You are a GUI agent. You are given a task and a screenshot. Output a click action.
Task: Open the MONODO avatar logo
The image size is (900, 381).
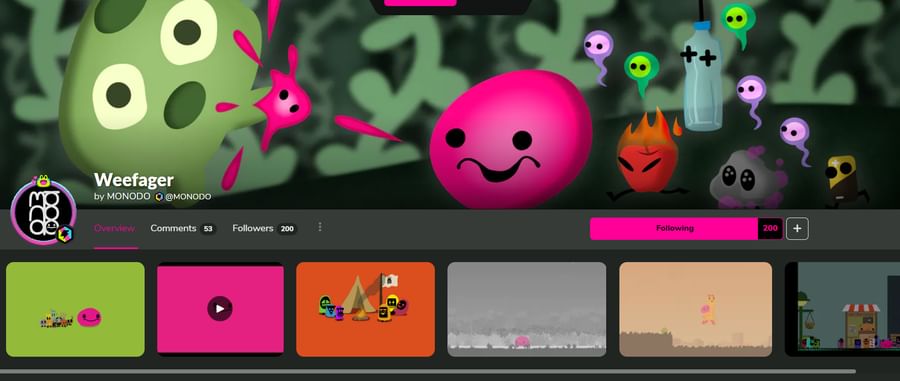point(43,211)
